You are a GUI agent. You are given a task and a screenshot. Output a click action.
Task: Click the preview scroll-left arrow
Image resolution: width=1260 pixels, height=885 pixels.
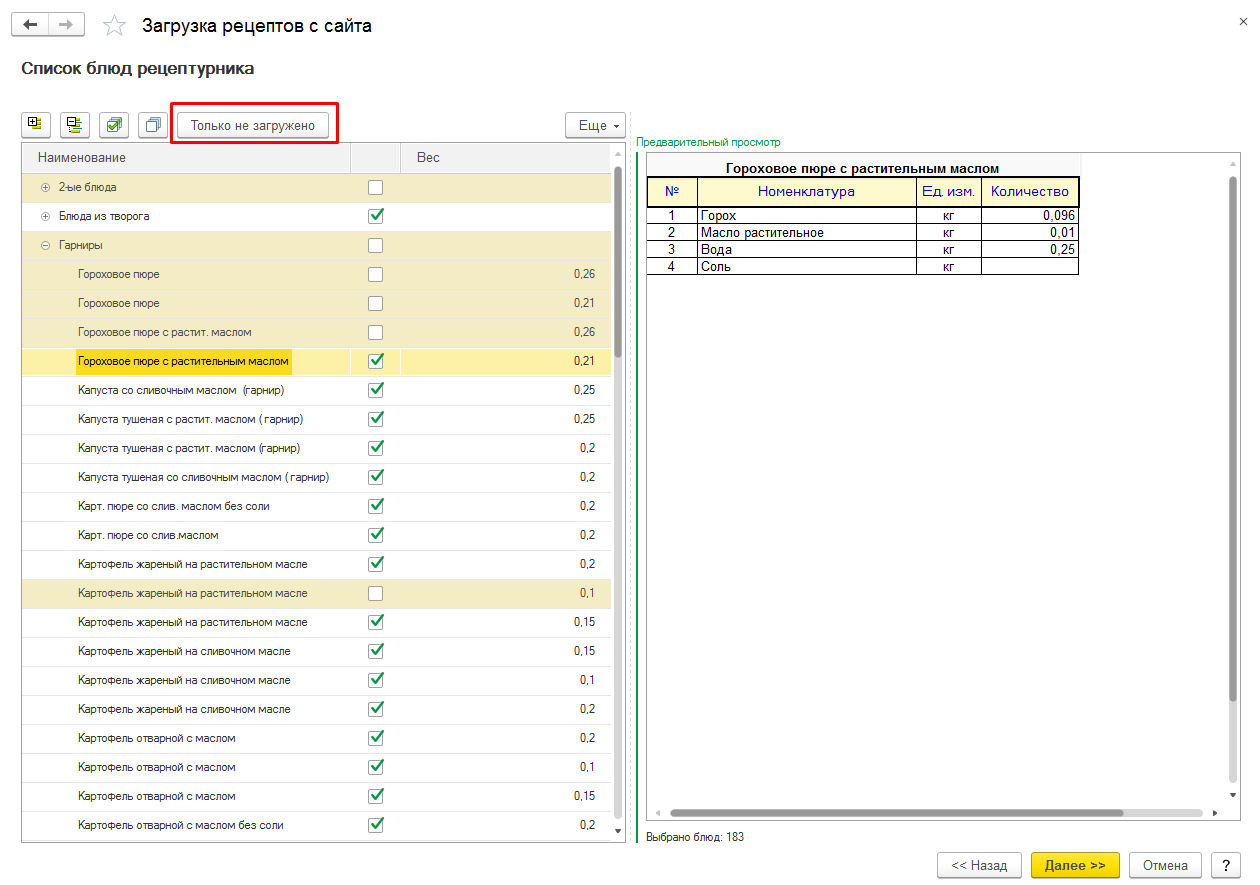(659, 813)
